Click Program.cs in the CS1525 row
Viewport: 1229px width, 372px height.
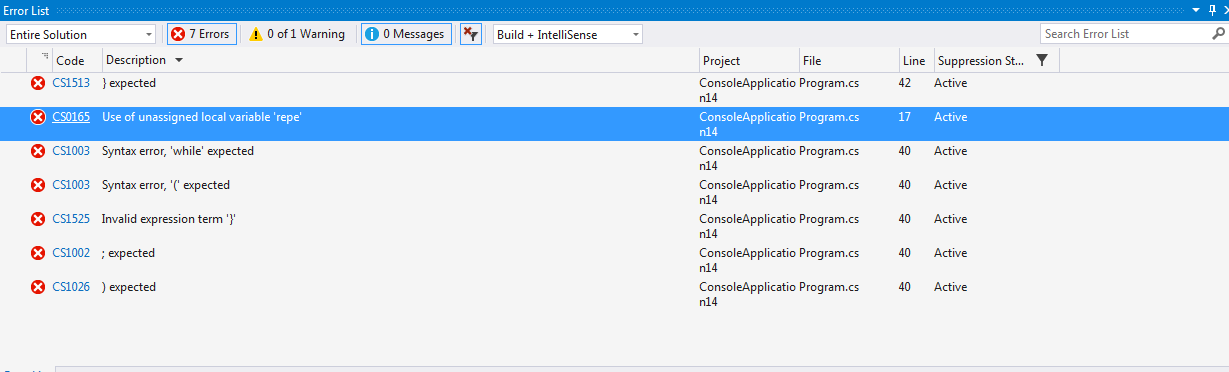click(829, 219)
